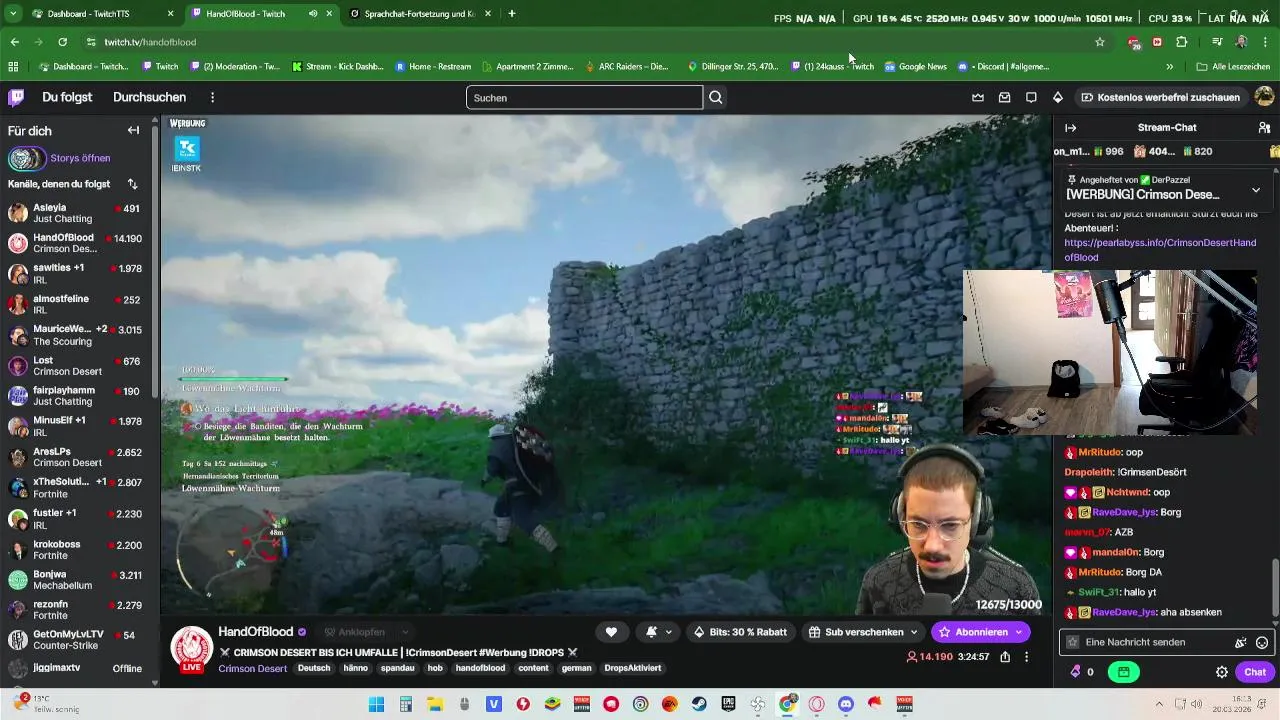This screenshot has width=1280, height=720.
Task: Open browser extensions puzzle icon
Action: 1182,42
